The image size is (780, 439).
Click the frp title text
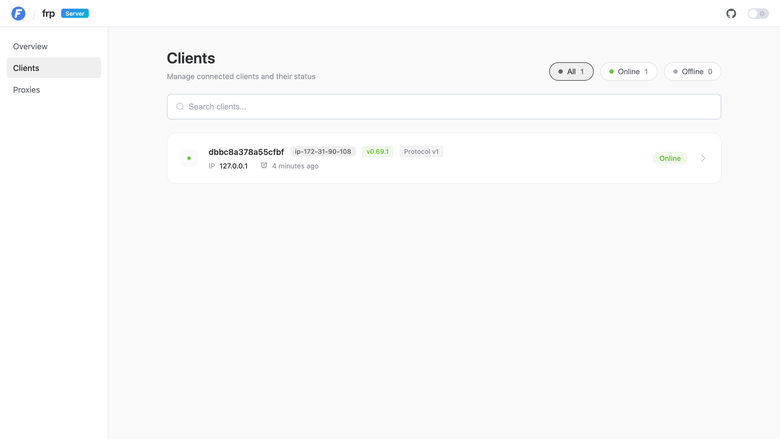(x=48, y=13)
